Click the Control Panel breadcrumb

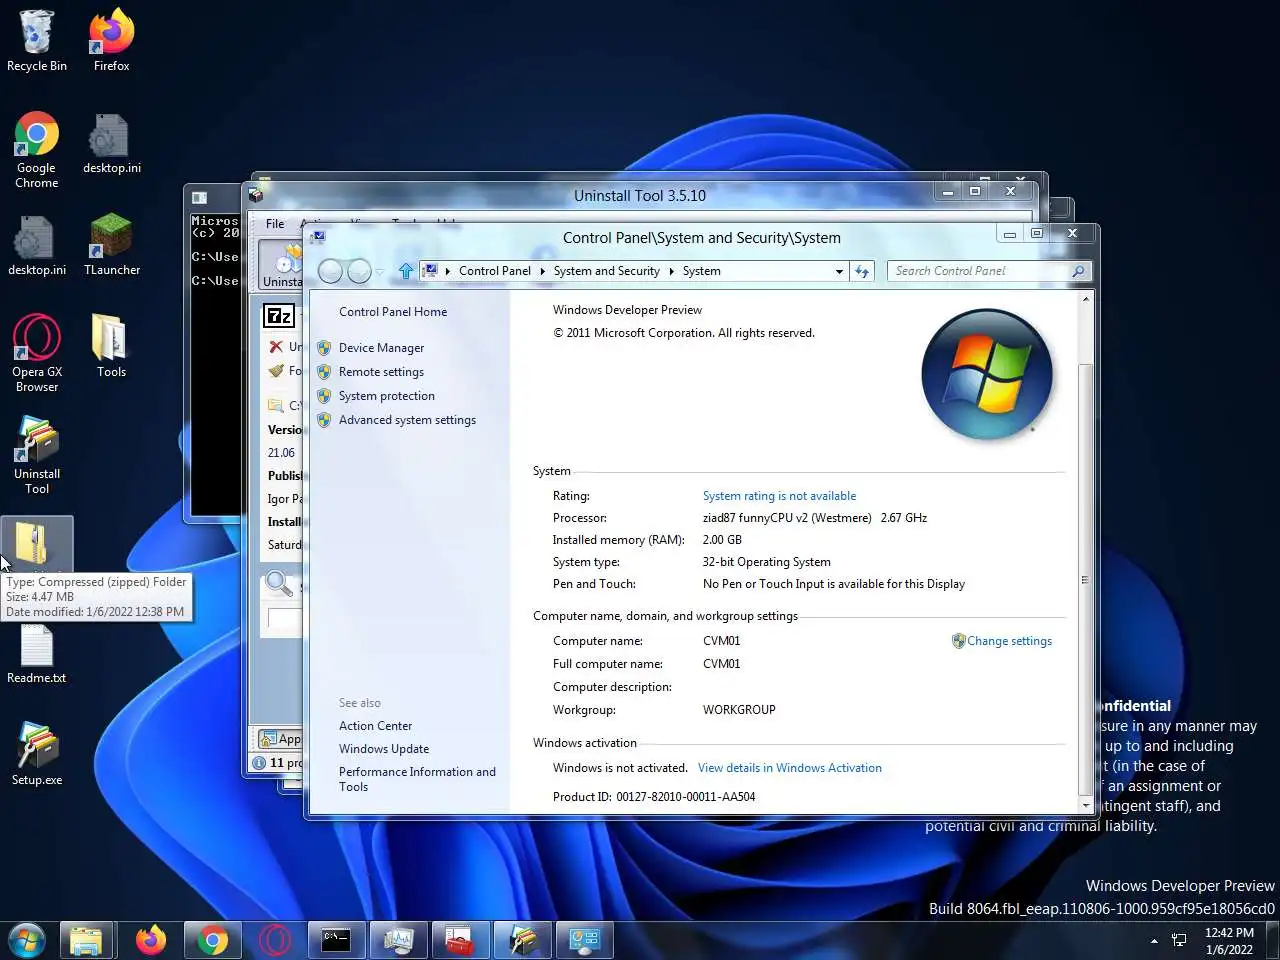click(x=495, y=271)
